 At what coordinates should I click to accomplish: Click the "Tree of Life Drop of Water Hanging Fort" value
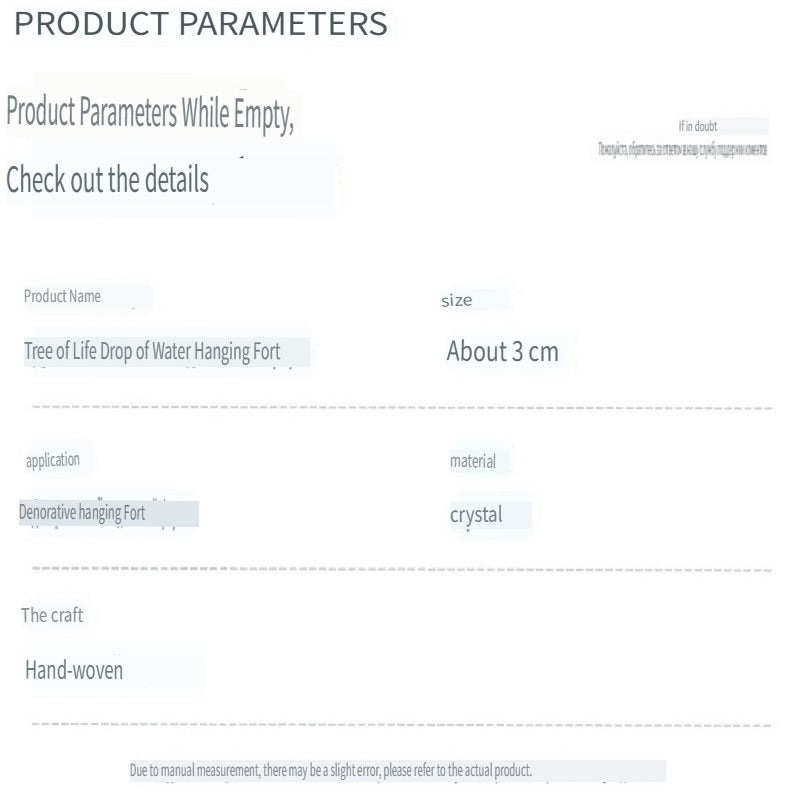[x=152, y=352]
